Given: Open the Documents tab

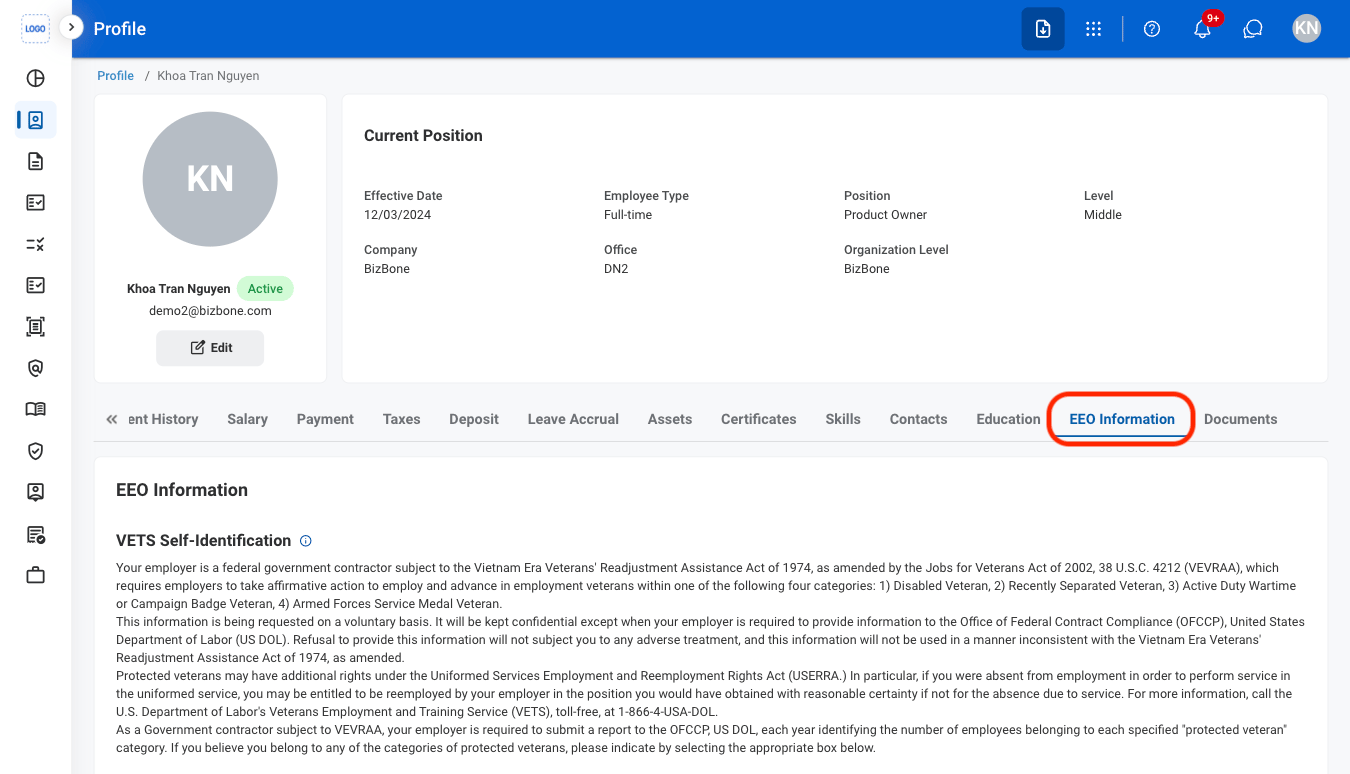Looking at the screenshot, I should (1240, 419).
